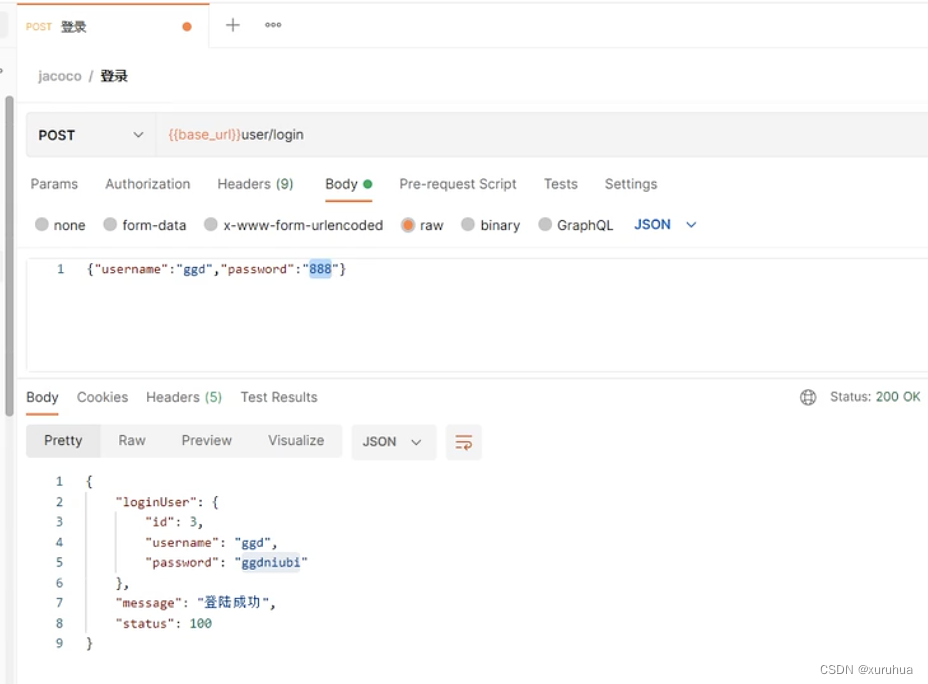Select the Preview response view
The height and width of the screenshot is (684, 928).
pyautogui.click(x=207, y=441)
